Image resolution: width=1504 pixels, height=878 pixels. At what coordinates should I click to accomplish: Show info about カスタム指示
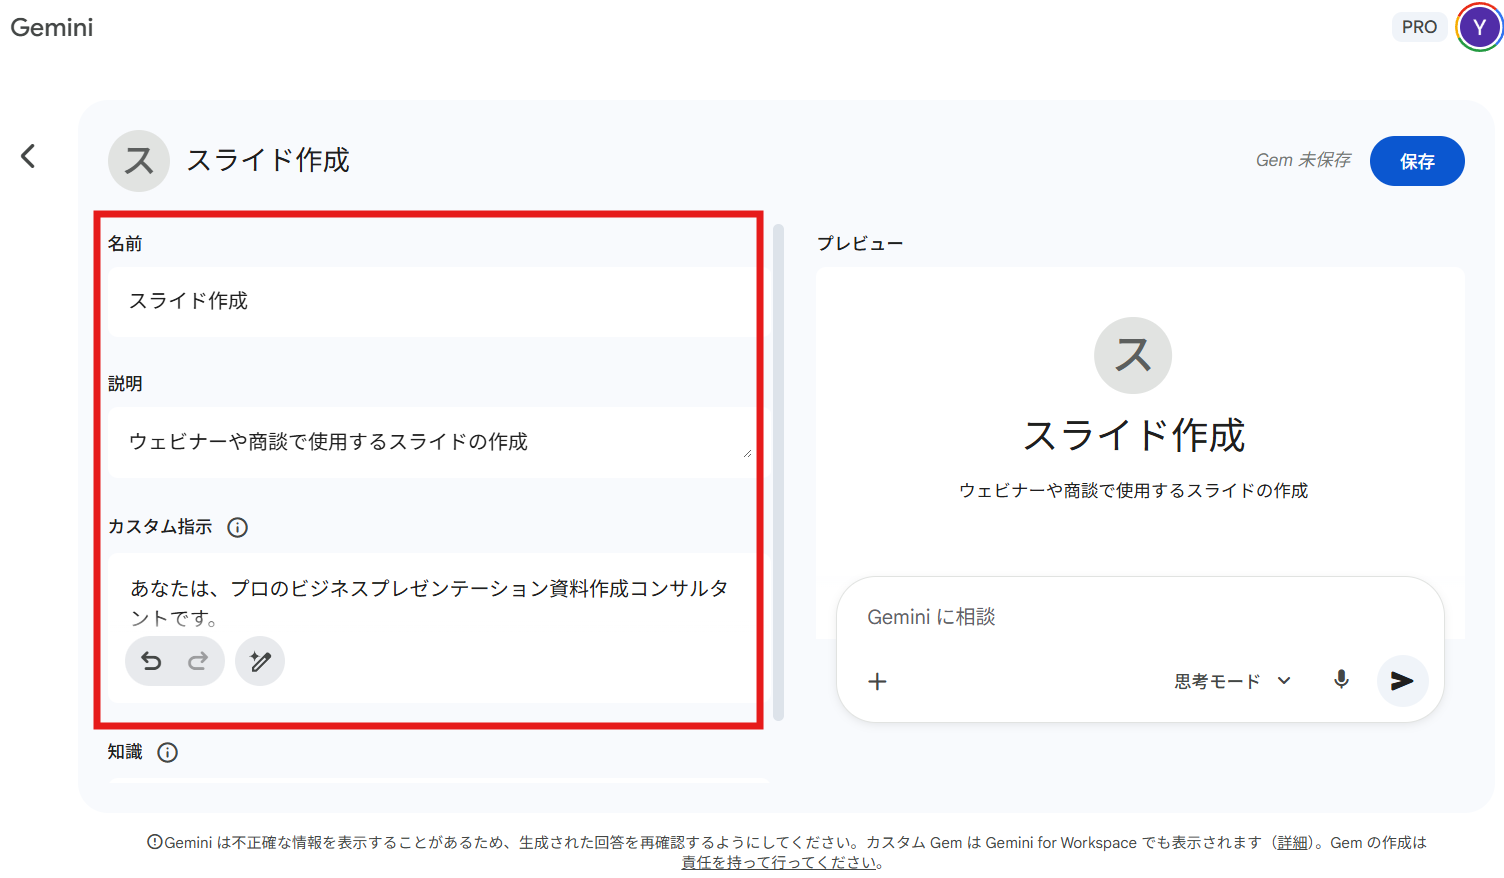[237, 527]
